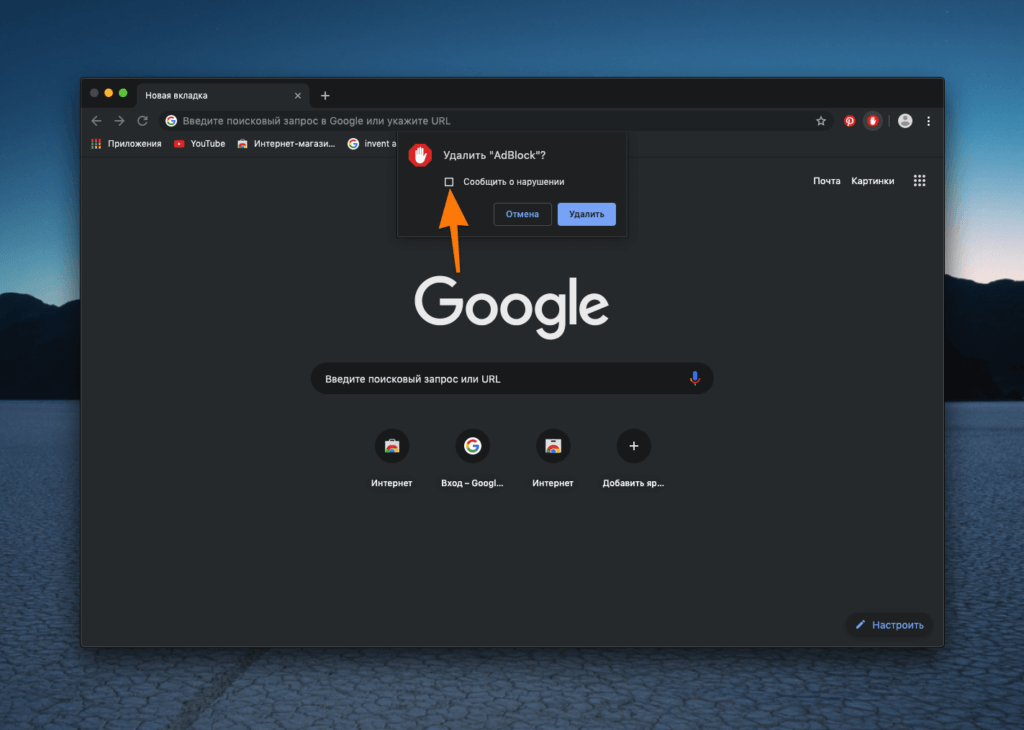Image resolution: width=1024 pixels, height=730 pixels.
Task: Click the Google icon in address bar
Action: [171, 121]
